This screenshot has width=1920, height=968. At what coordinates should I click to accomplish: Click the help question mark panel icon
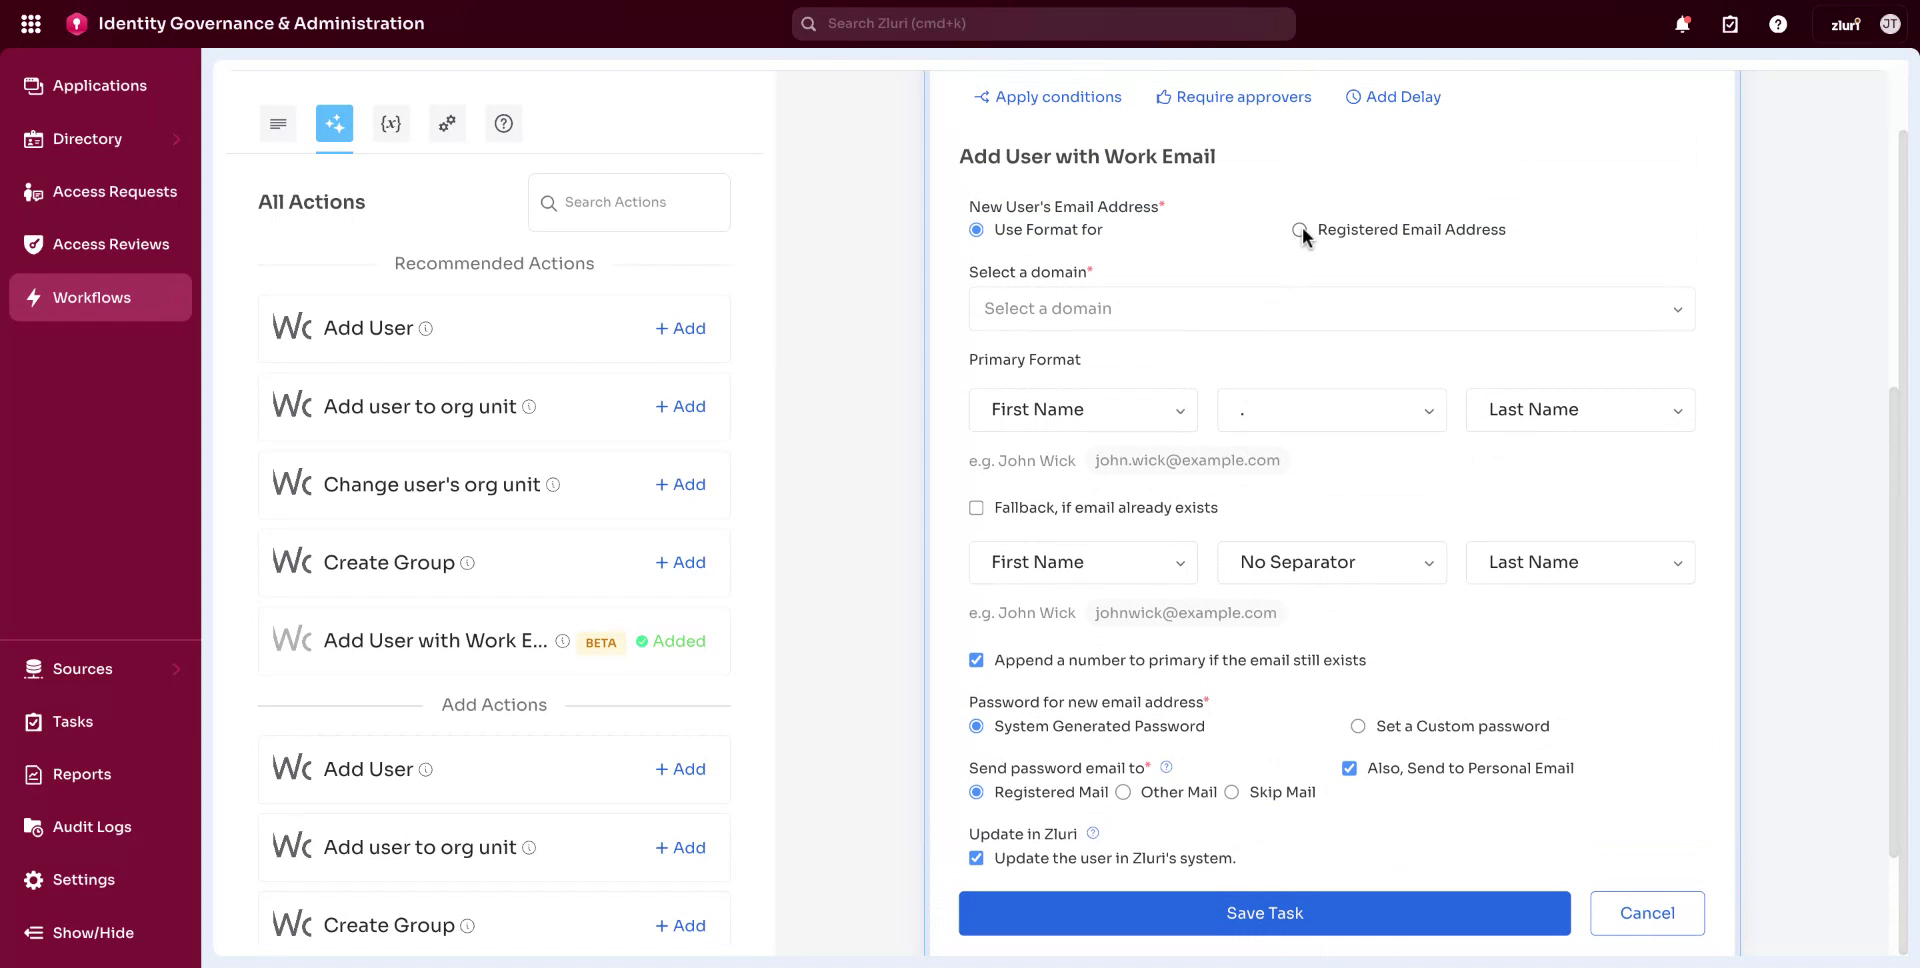503,123
